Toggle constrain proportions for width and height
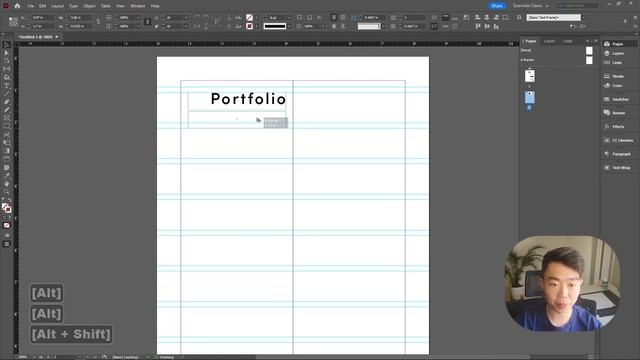Viewport: 640px width, 360px height. [98, 22]
